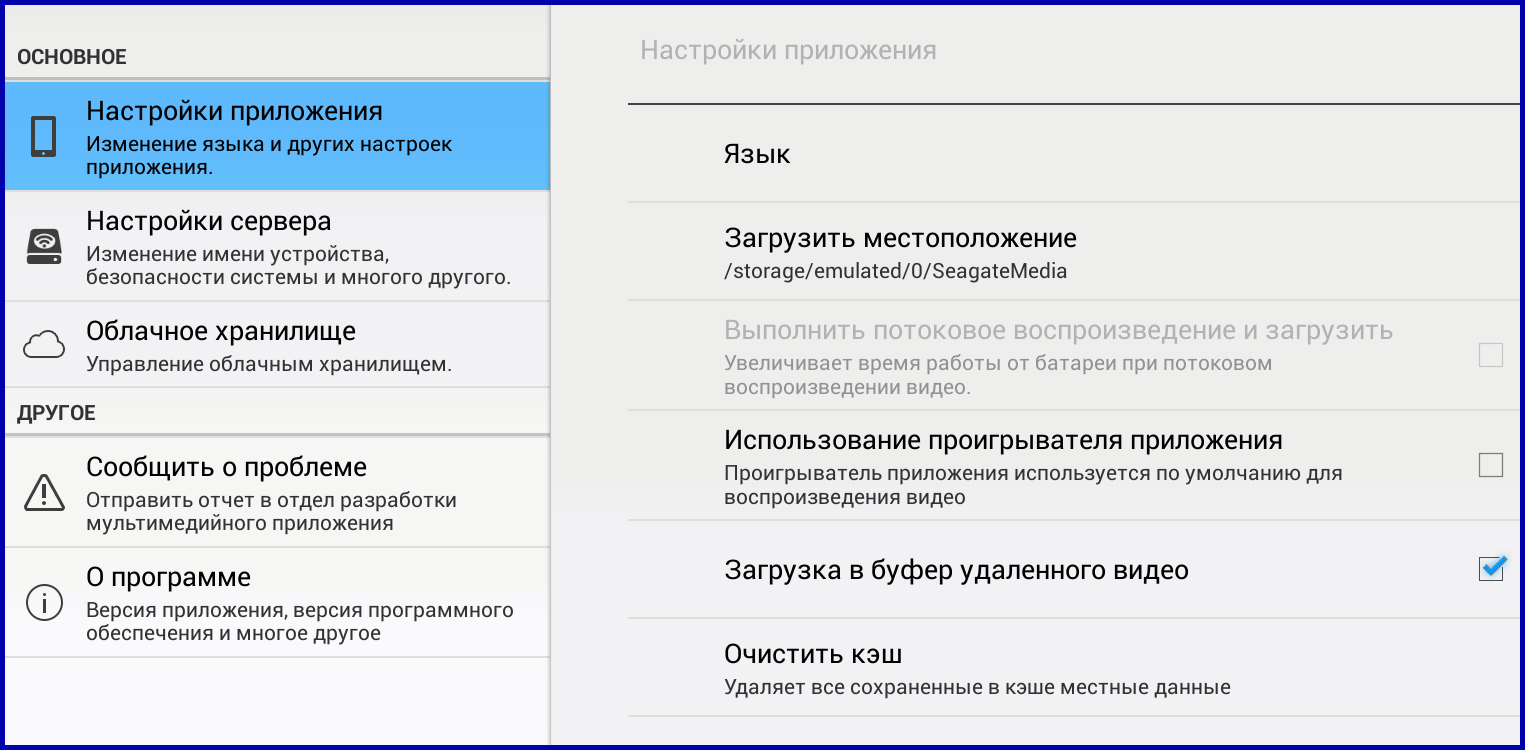Toggle the greyed-out потоковое воспроизведение checkbox

[x=1490, y=355]
